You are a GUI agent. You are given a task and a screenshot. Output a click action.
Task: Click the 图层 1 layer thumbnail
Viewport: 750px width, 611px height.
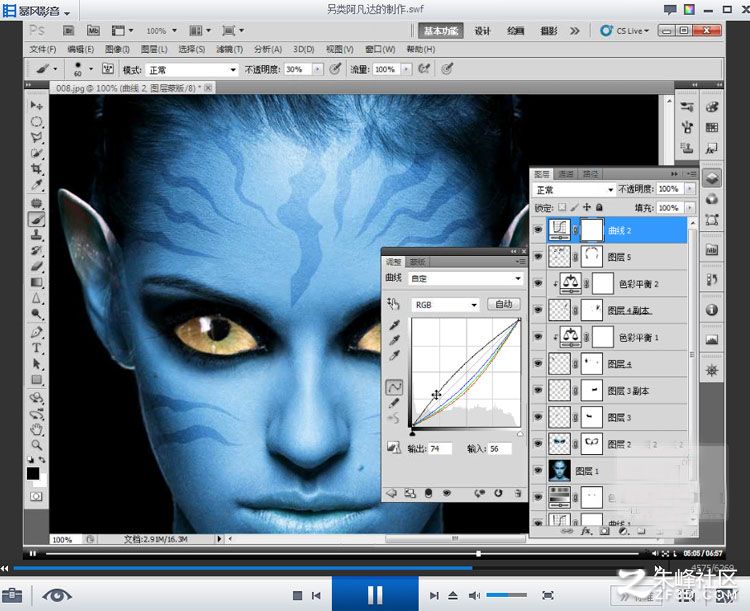pyautogui.click(x=560, y=471)
